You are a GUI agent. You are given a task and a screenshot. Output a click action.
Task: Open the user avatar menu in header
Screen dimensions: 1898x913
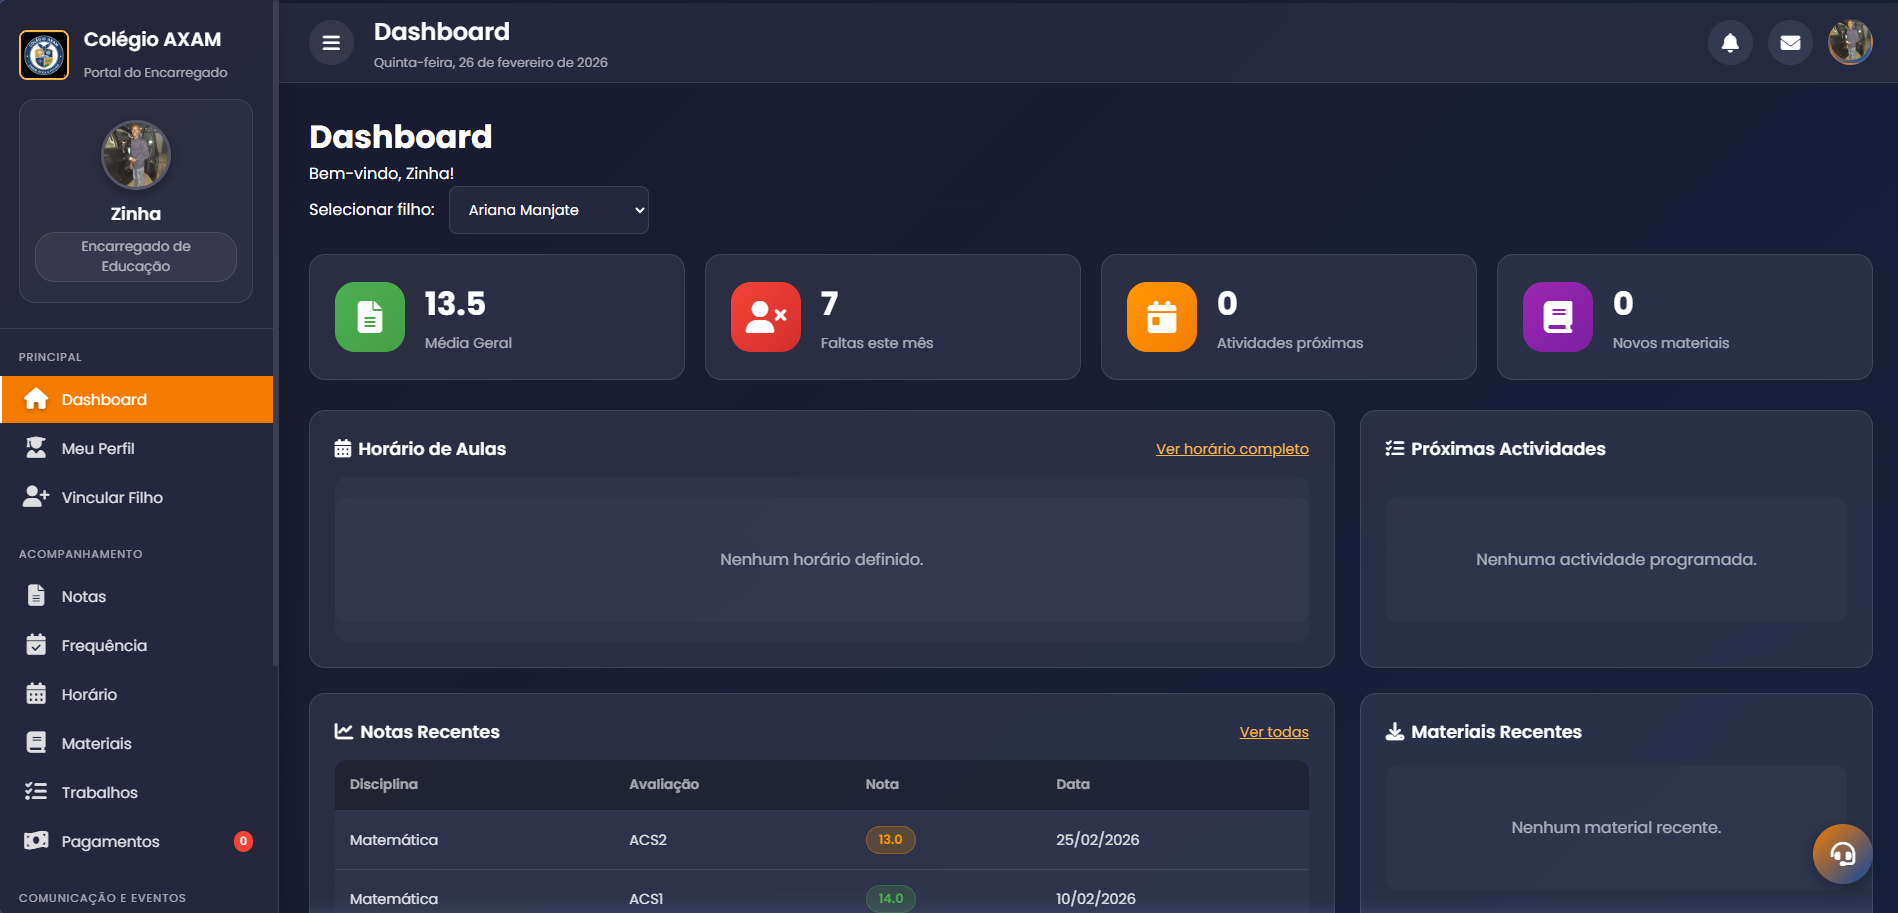click(x=1850, y=43)
